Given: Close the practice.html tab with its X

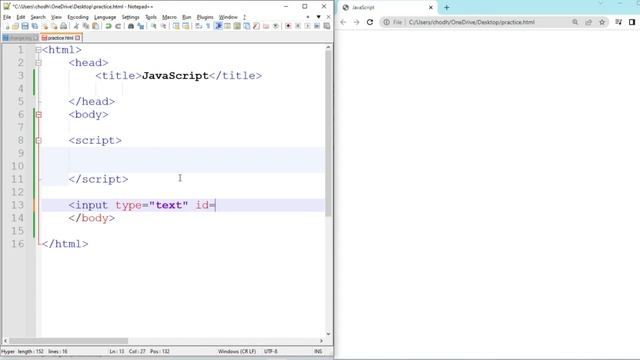Looking at the screenshot, I should (78, 38).
